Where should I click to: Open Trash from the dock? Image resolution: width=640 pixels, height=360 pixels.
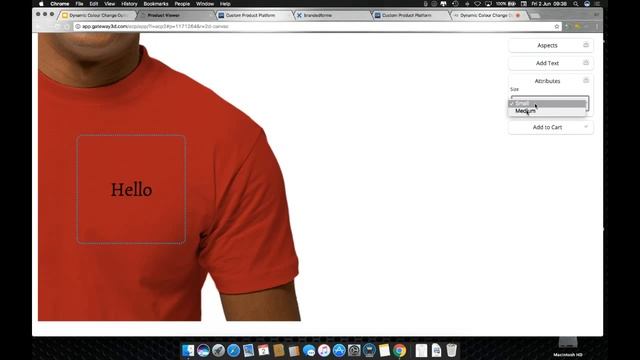pyautogui.click(x=451, y=350)
